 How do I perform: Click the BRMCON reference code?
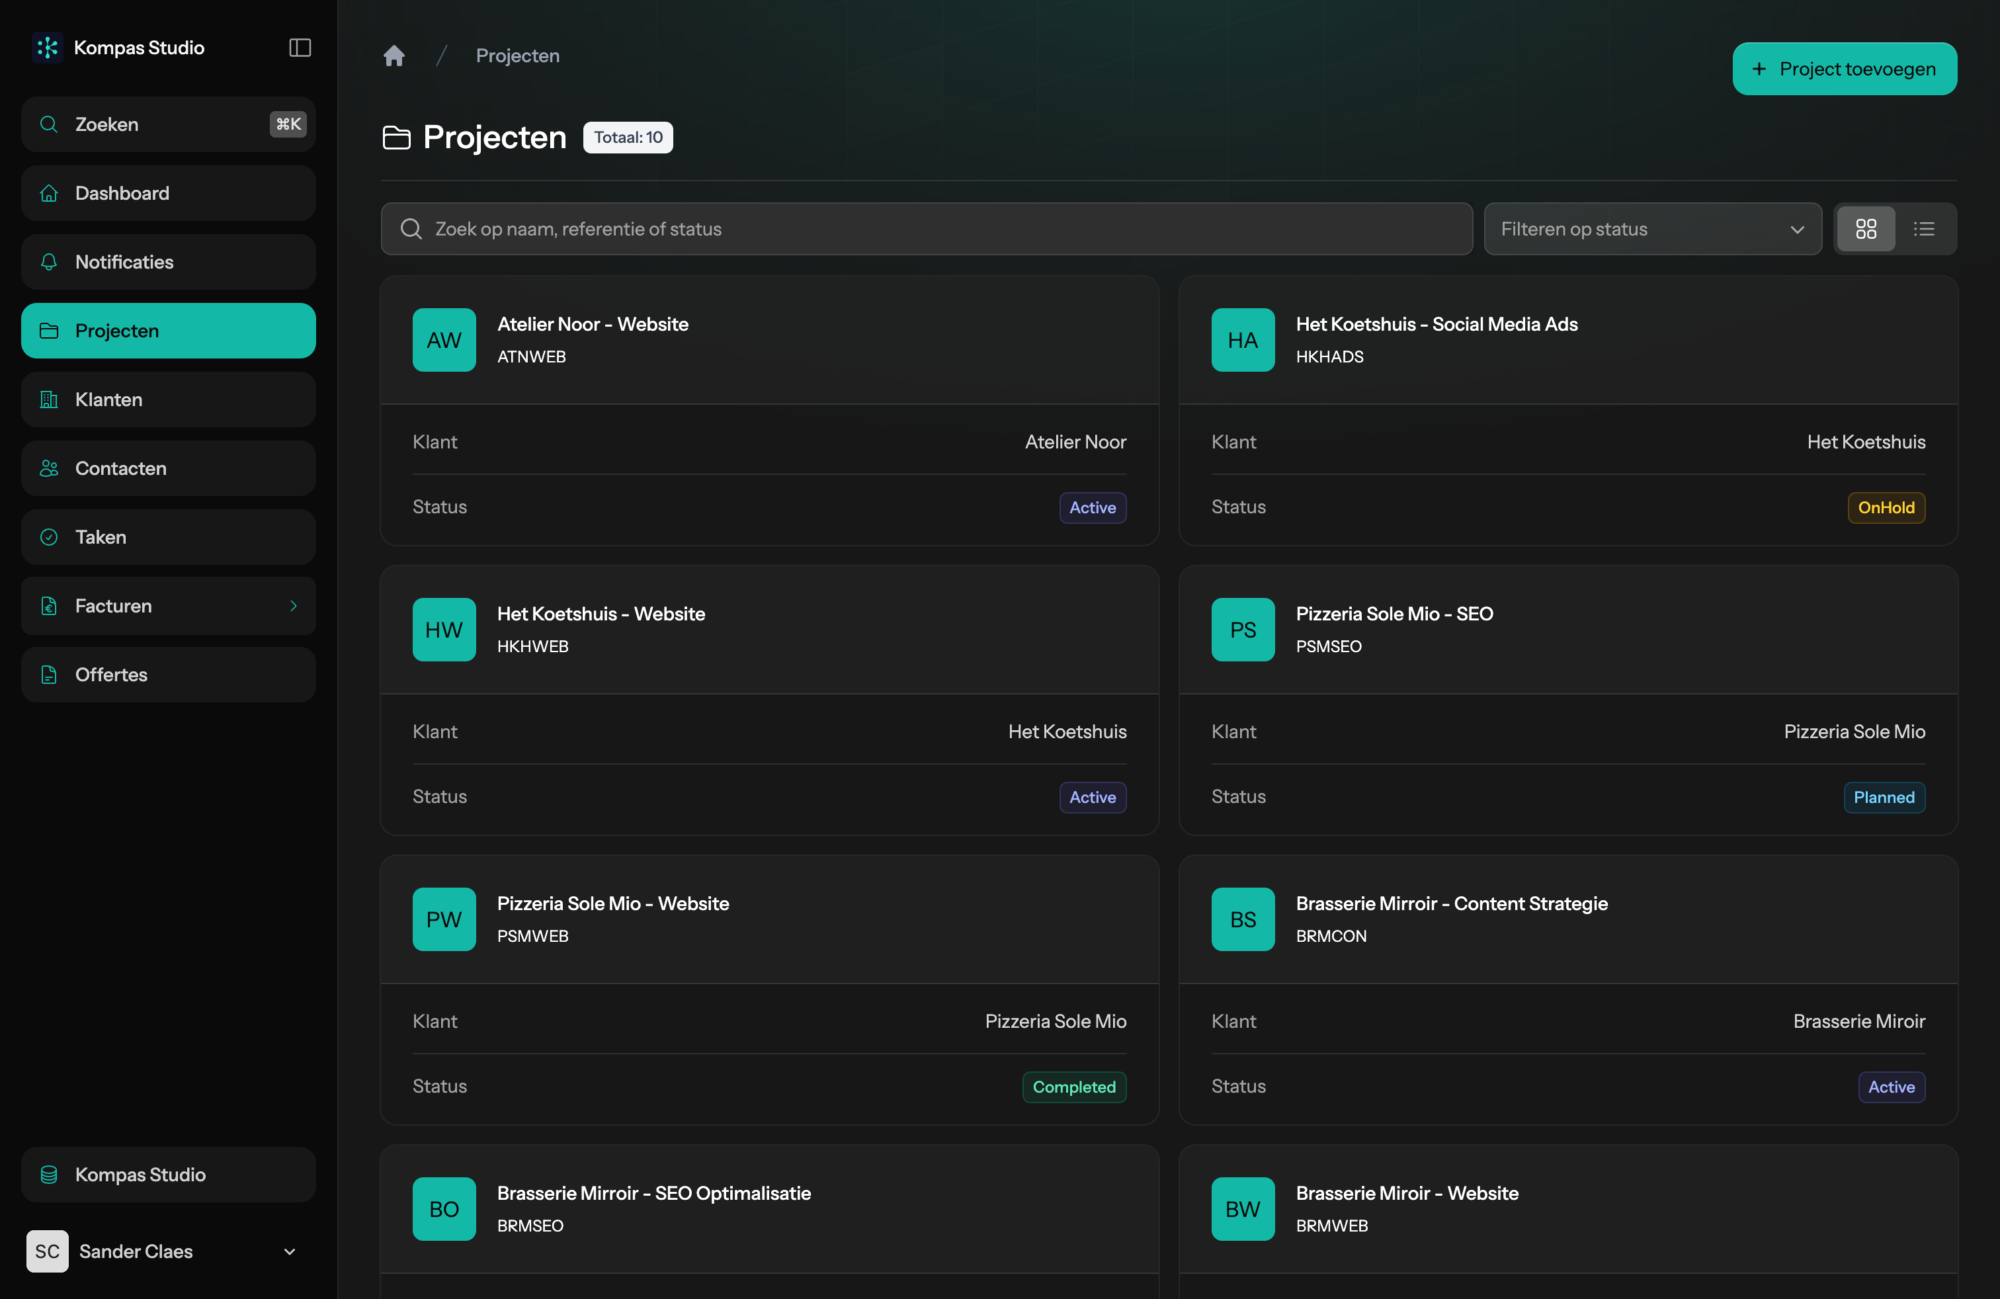[x=1331, y=936]
